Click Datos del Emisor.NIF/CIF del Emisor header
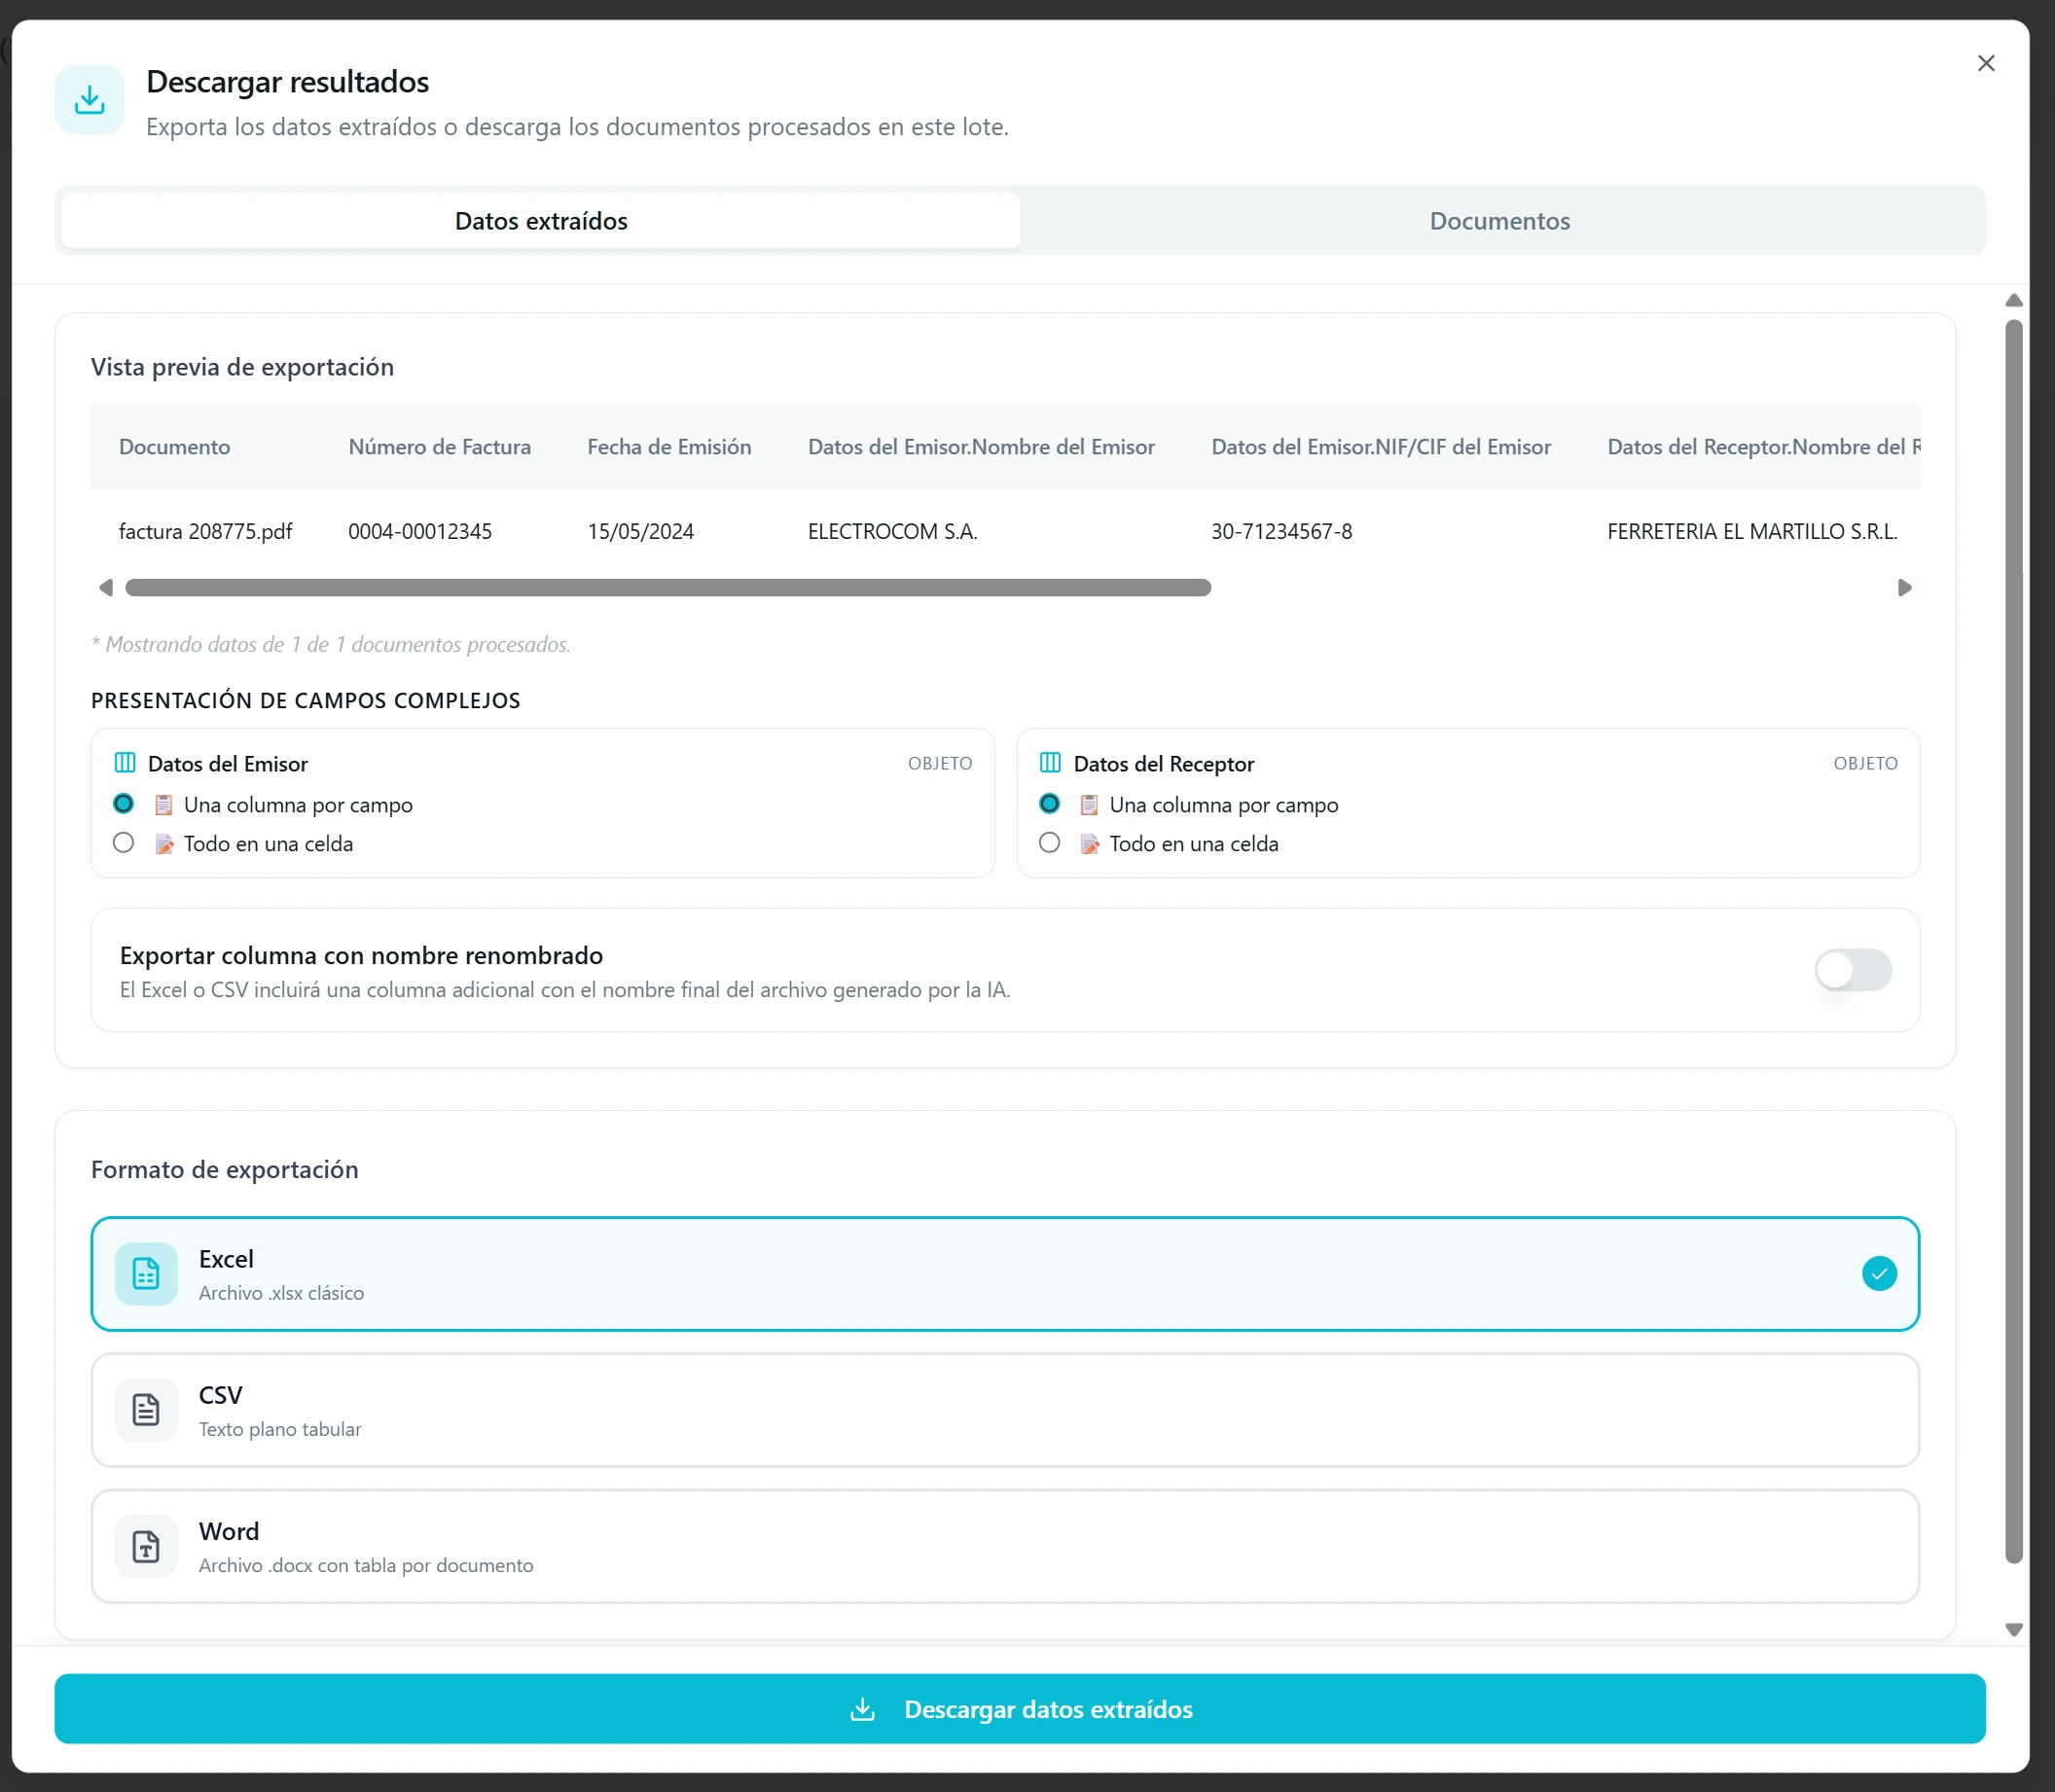The width and height of the screenshot is (2055, 1792). (x=1381, y=447)
